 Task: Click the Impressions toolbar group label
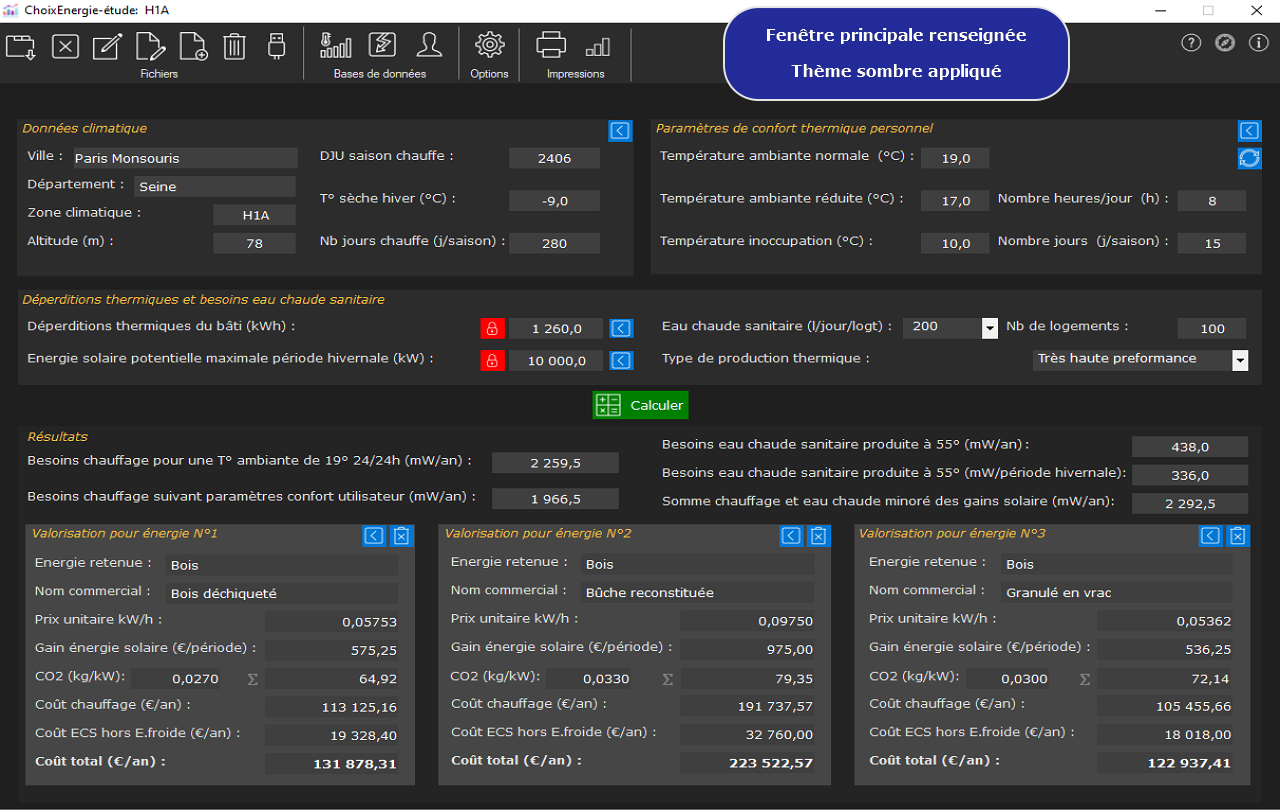(576, 74)
